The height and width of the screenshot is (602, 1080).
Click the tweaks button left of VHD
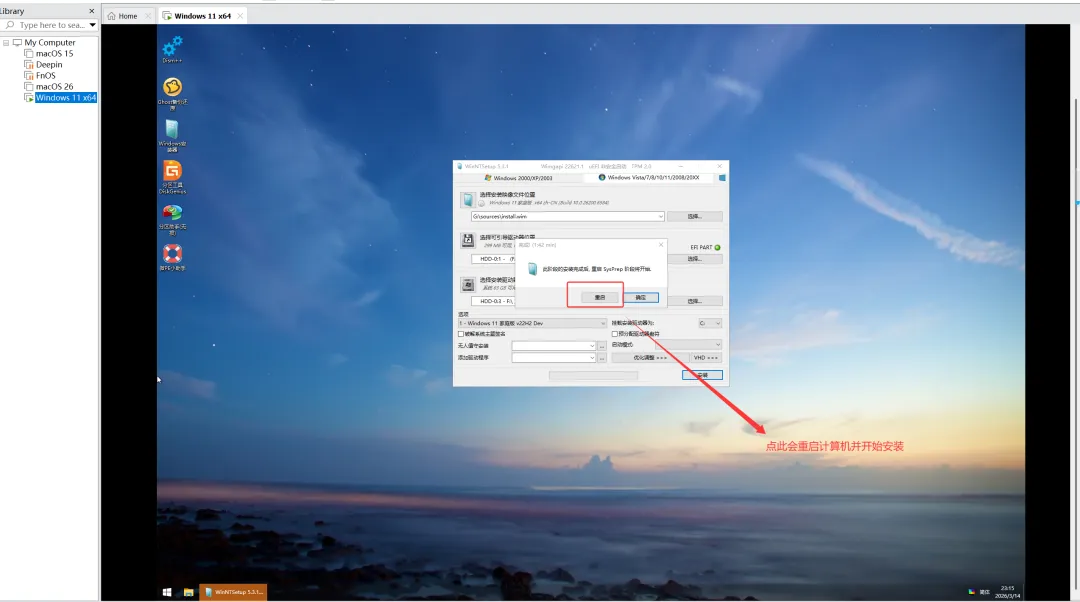pos(650,357)
